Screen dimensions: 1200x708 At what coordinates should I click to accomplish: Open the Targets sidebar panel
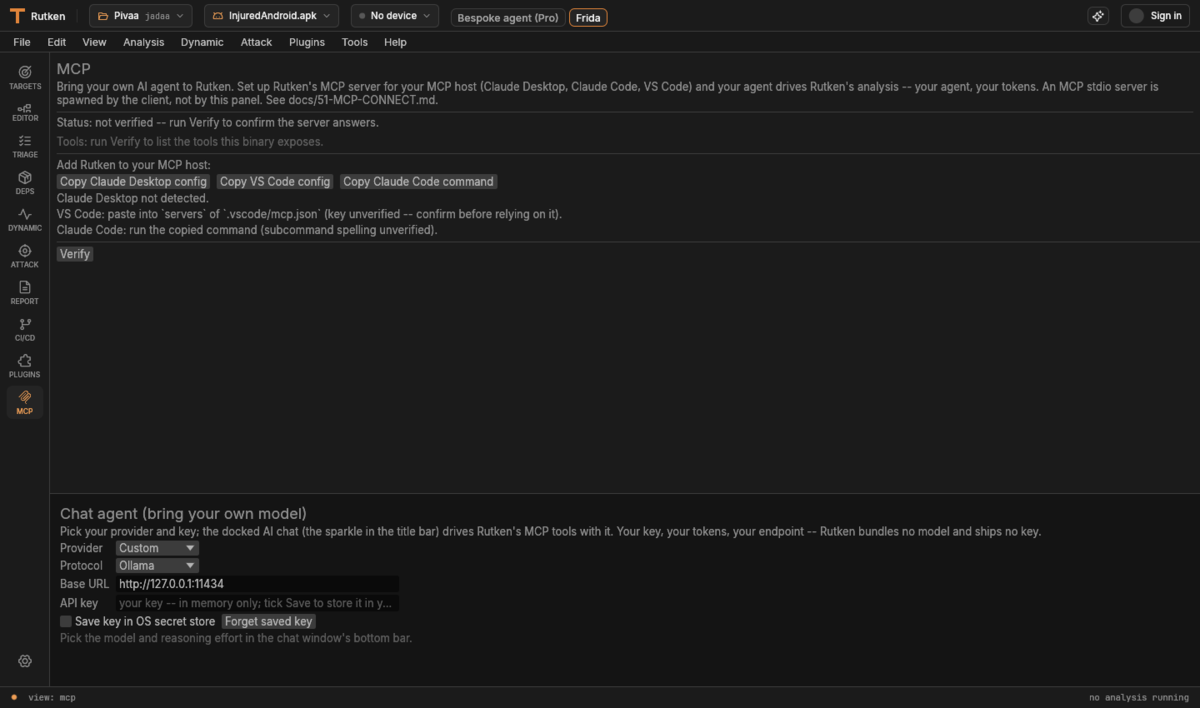[x=25, y=77]
